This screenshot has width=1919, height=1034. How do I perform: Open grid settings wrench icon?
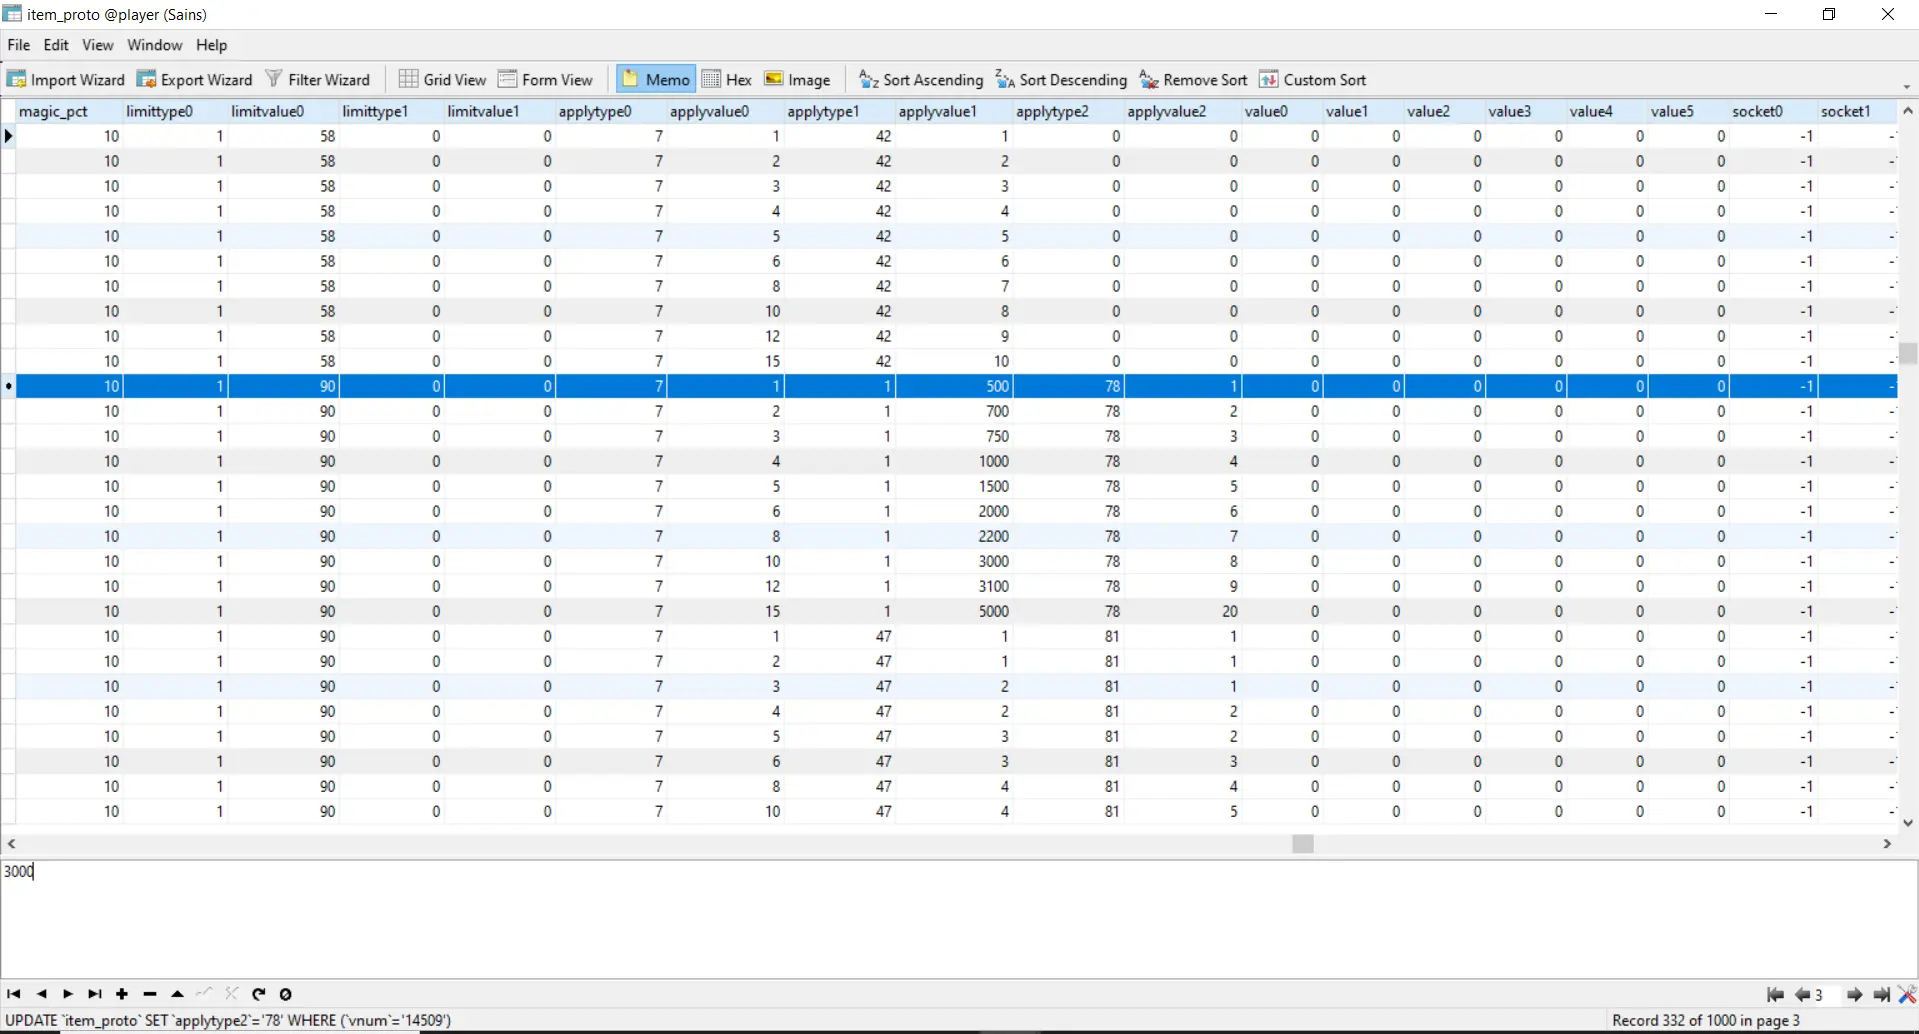[x=1907, y=995]
